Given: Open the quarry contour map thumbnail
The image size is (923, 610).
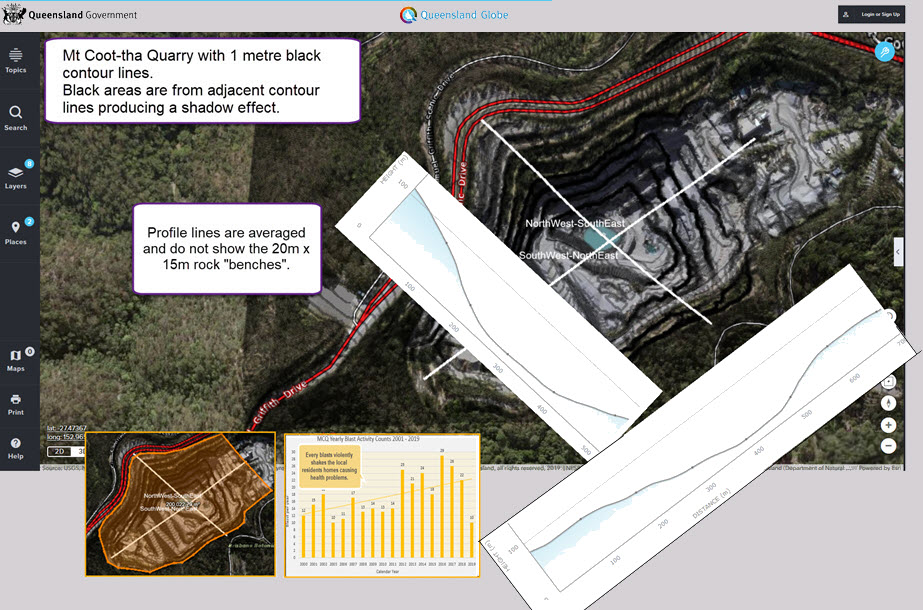Looking at the screenshot, I should click(x=179, y=504).
